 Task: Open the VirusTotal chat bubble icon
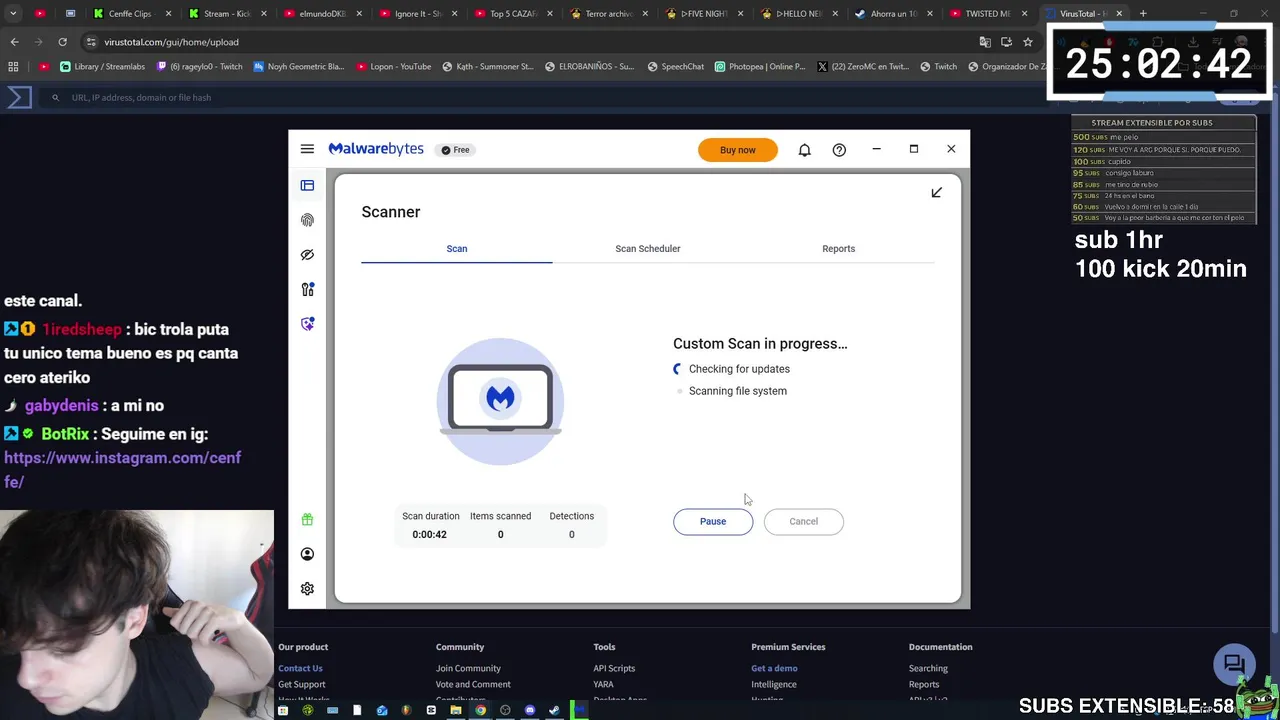[x=1234, y=664]
